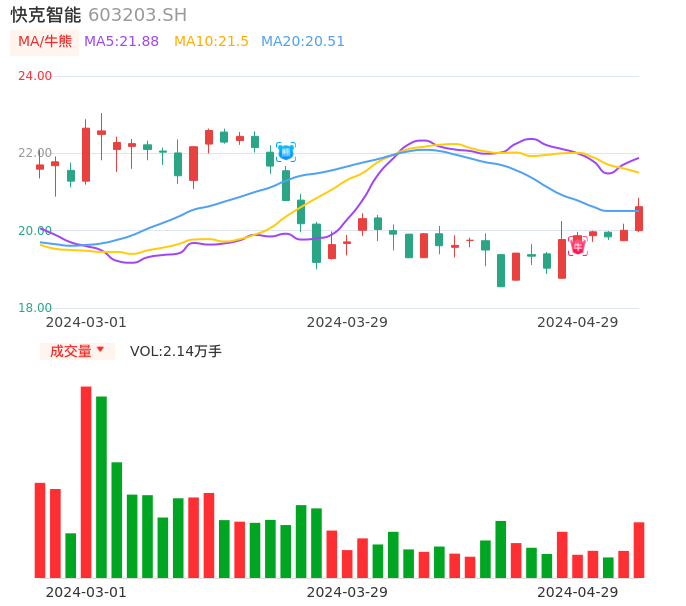
Task: Click the first red volume bar on the left
Action: (x=40, y=530)
